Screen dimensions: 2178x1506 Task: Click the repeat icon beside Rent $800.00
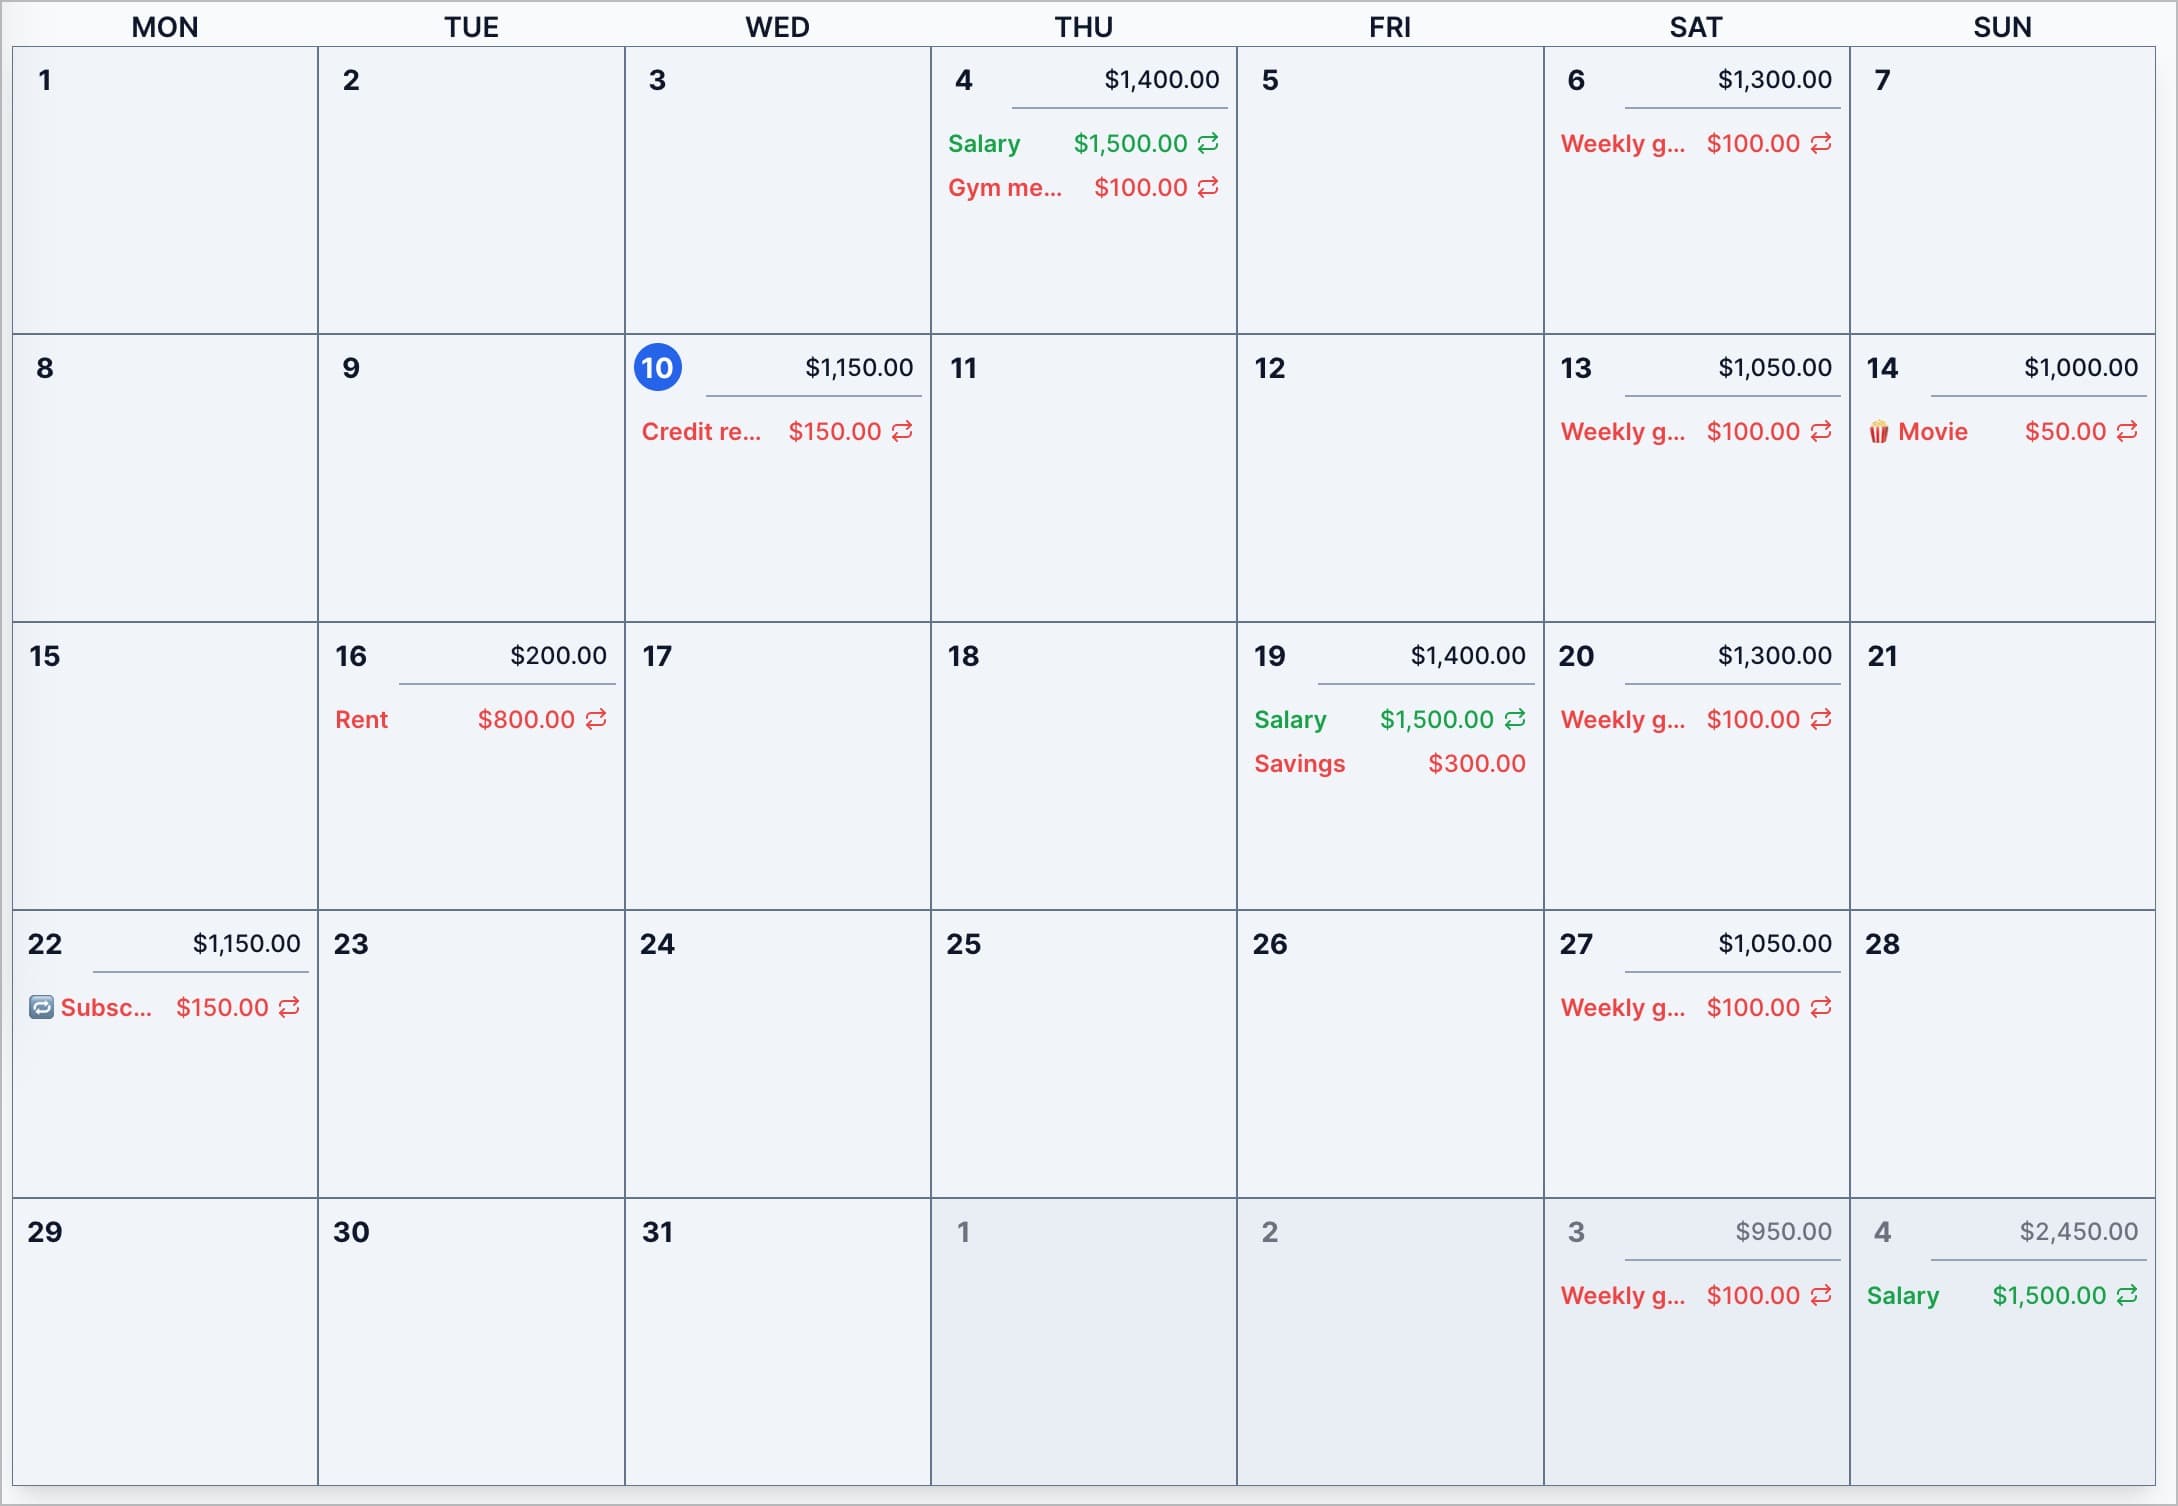point(596,719)
